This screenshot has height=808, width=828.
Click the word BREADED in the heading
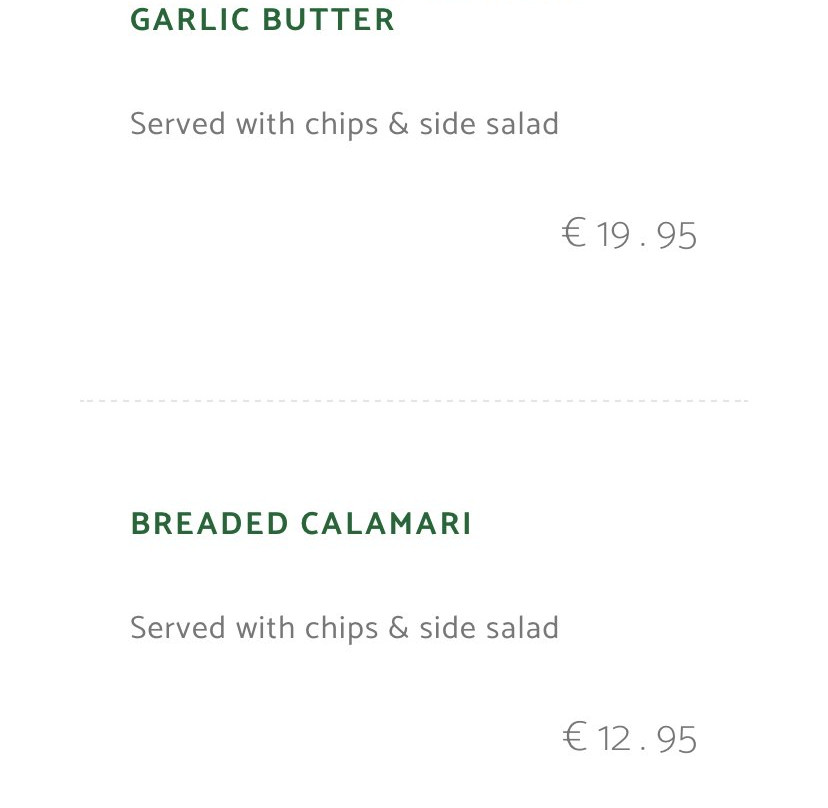(x=209, y=523)
